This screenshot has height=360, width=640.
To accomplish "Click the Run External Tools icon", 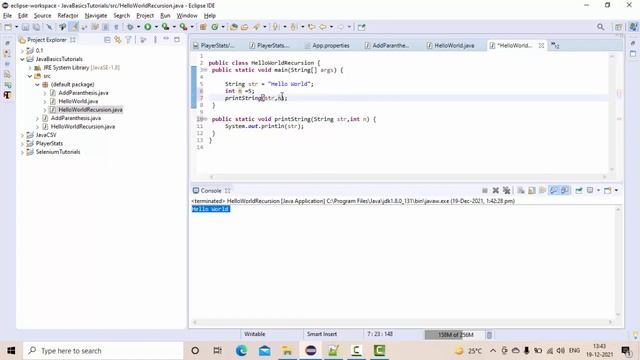I will (x=183, y=27).
